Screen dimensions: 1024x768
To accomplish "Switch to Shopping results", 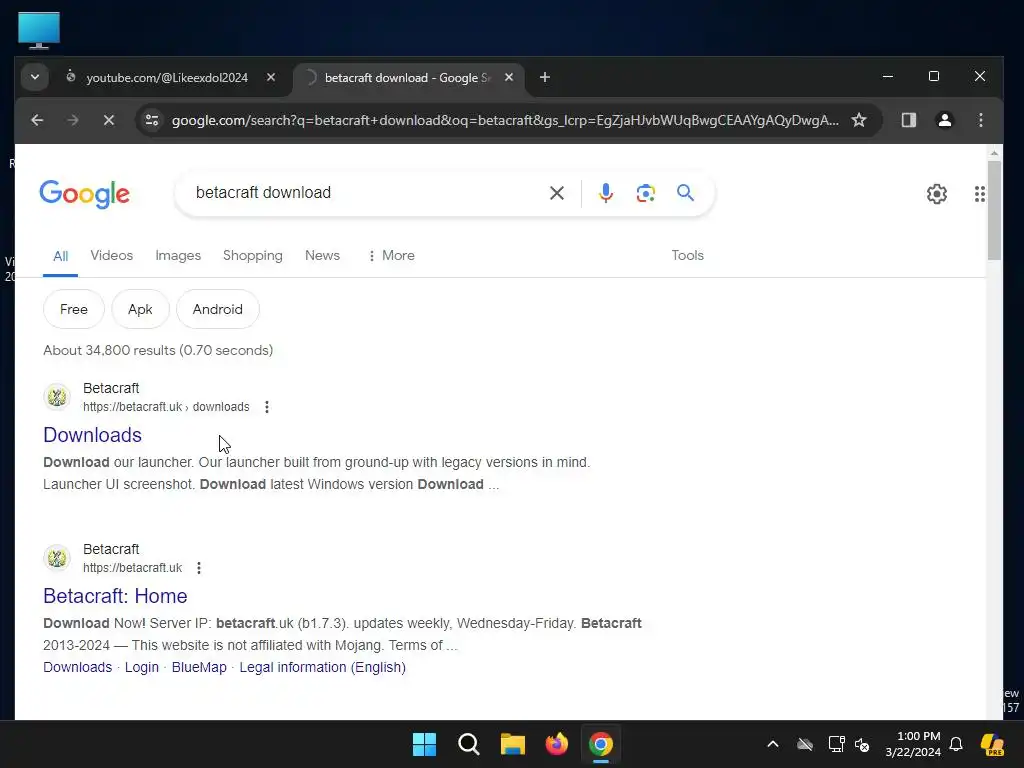I will pyautogui.click(x=253, y=255).
